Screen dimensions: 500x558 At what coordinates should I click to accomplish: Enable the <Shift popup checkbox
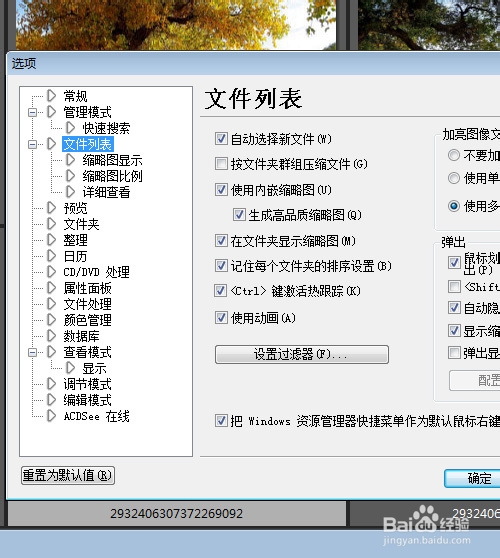pos(454,286)
